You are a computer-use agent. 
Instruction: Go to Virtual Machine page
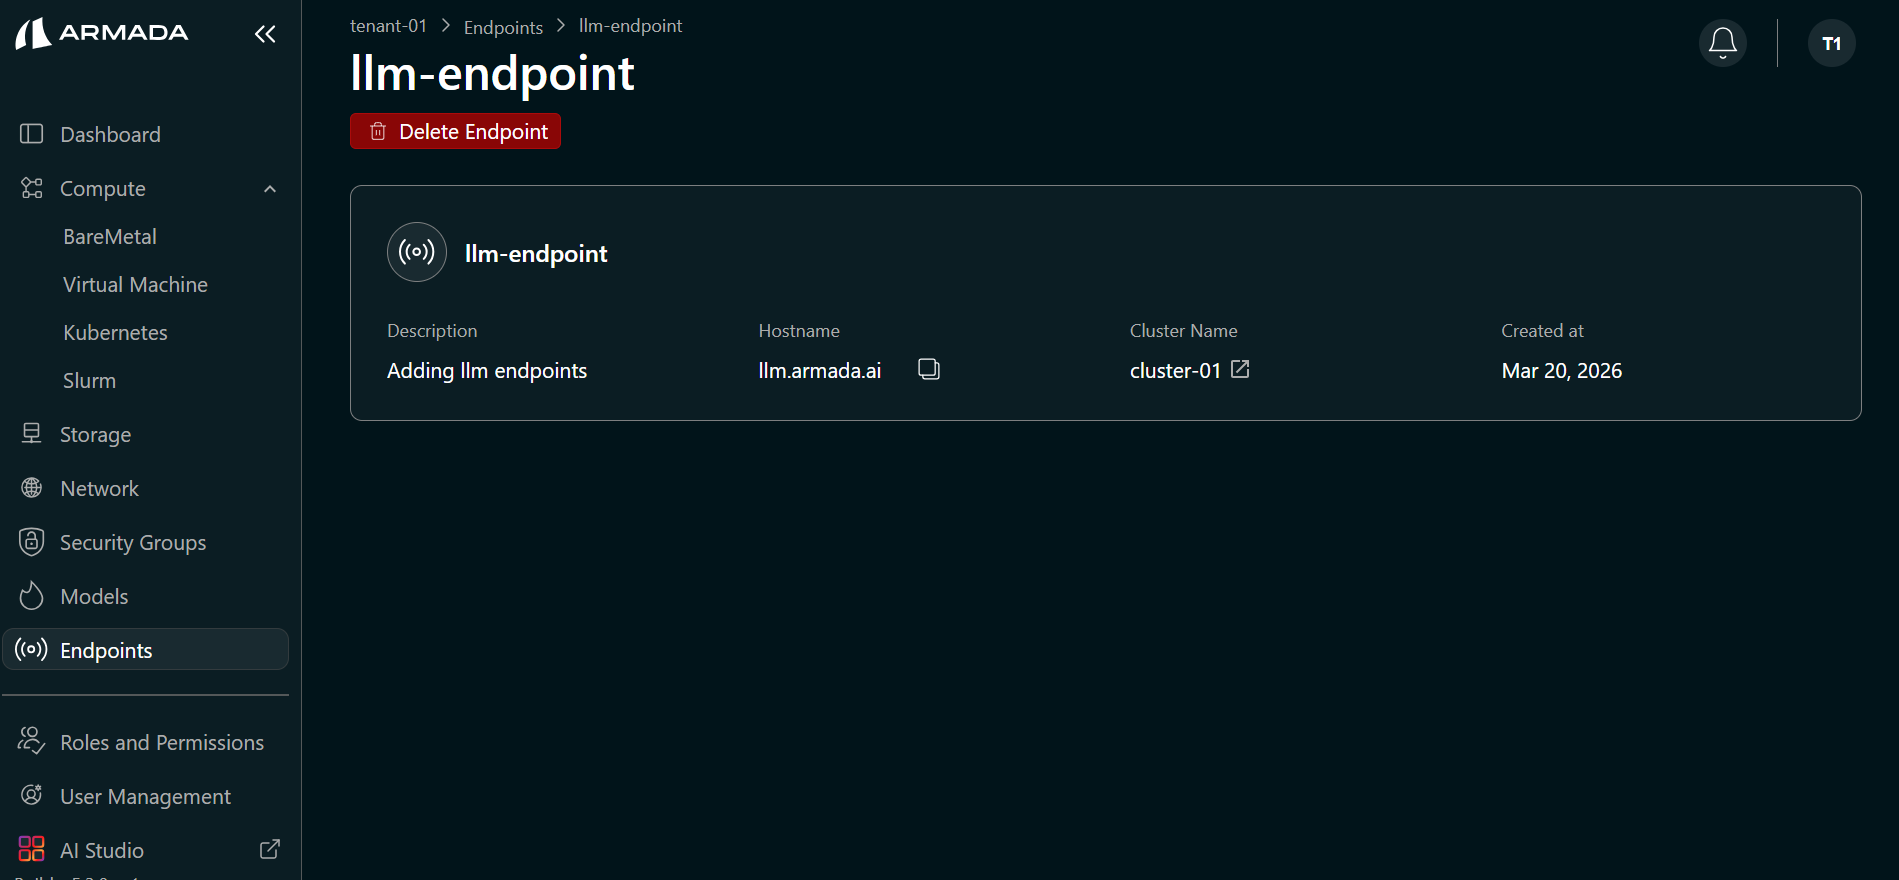(x=135, y=285)
